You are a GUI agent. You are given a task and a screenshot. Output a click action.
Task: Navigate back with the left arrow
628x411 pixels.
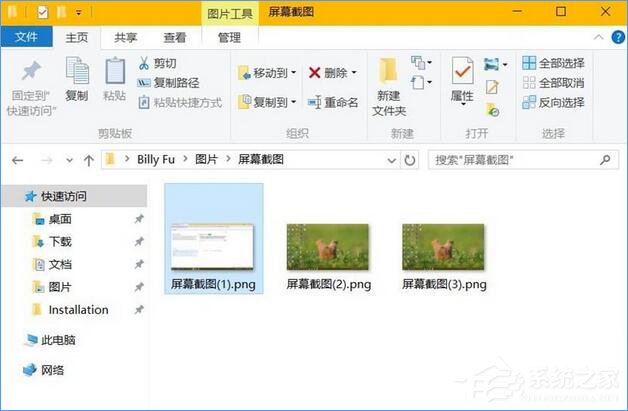tap(17, 161)
